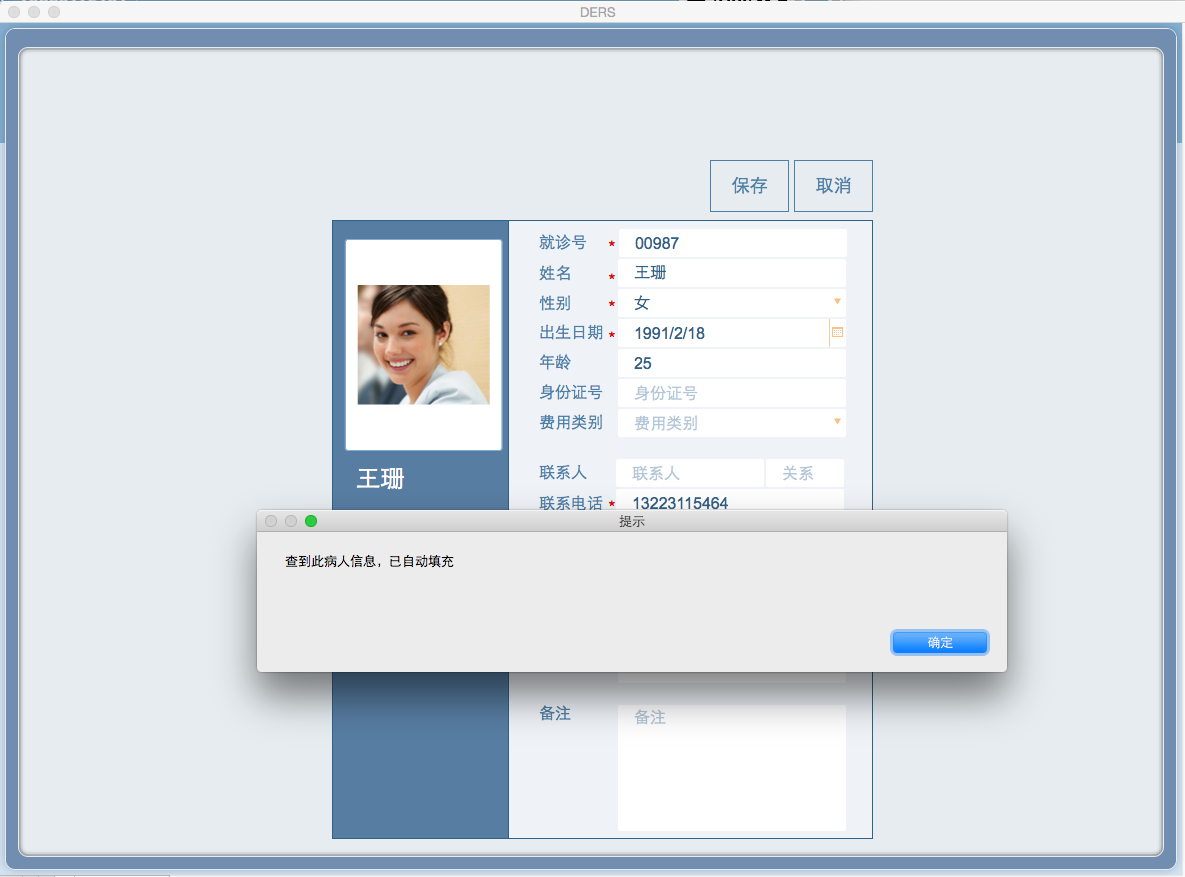
Task: Click the 就诊号 field containing 00987
Action: point(732,243)
